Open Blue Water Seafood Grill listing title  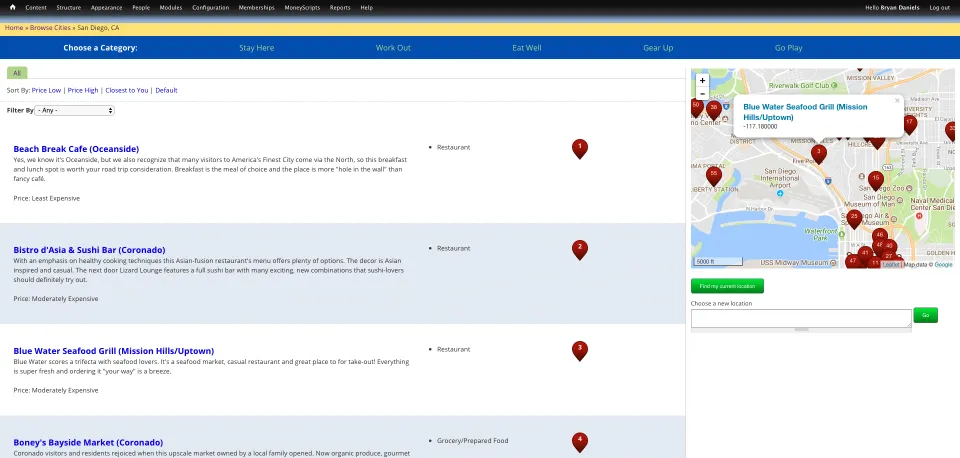(x=114, y=351)
